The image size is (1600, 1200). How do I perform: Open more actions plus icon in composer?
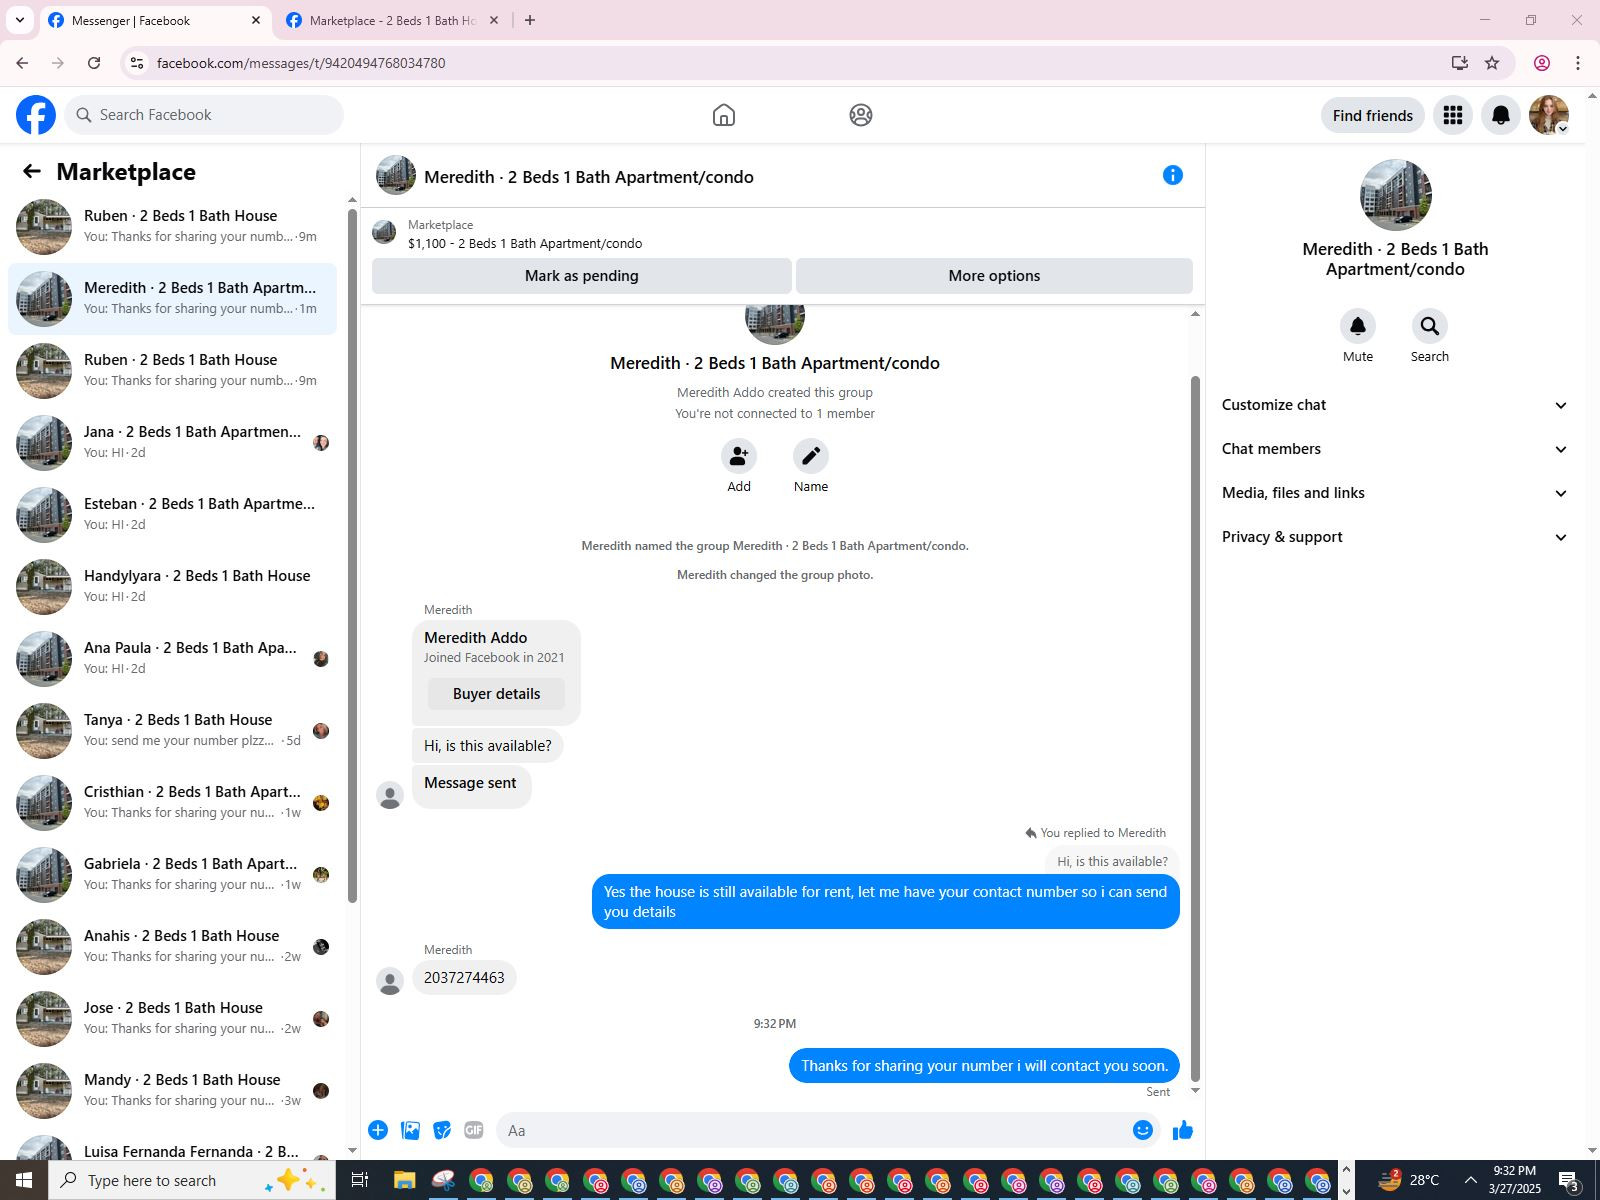(x=378, y=1130)
